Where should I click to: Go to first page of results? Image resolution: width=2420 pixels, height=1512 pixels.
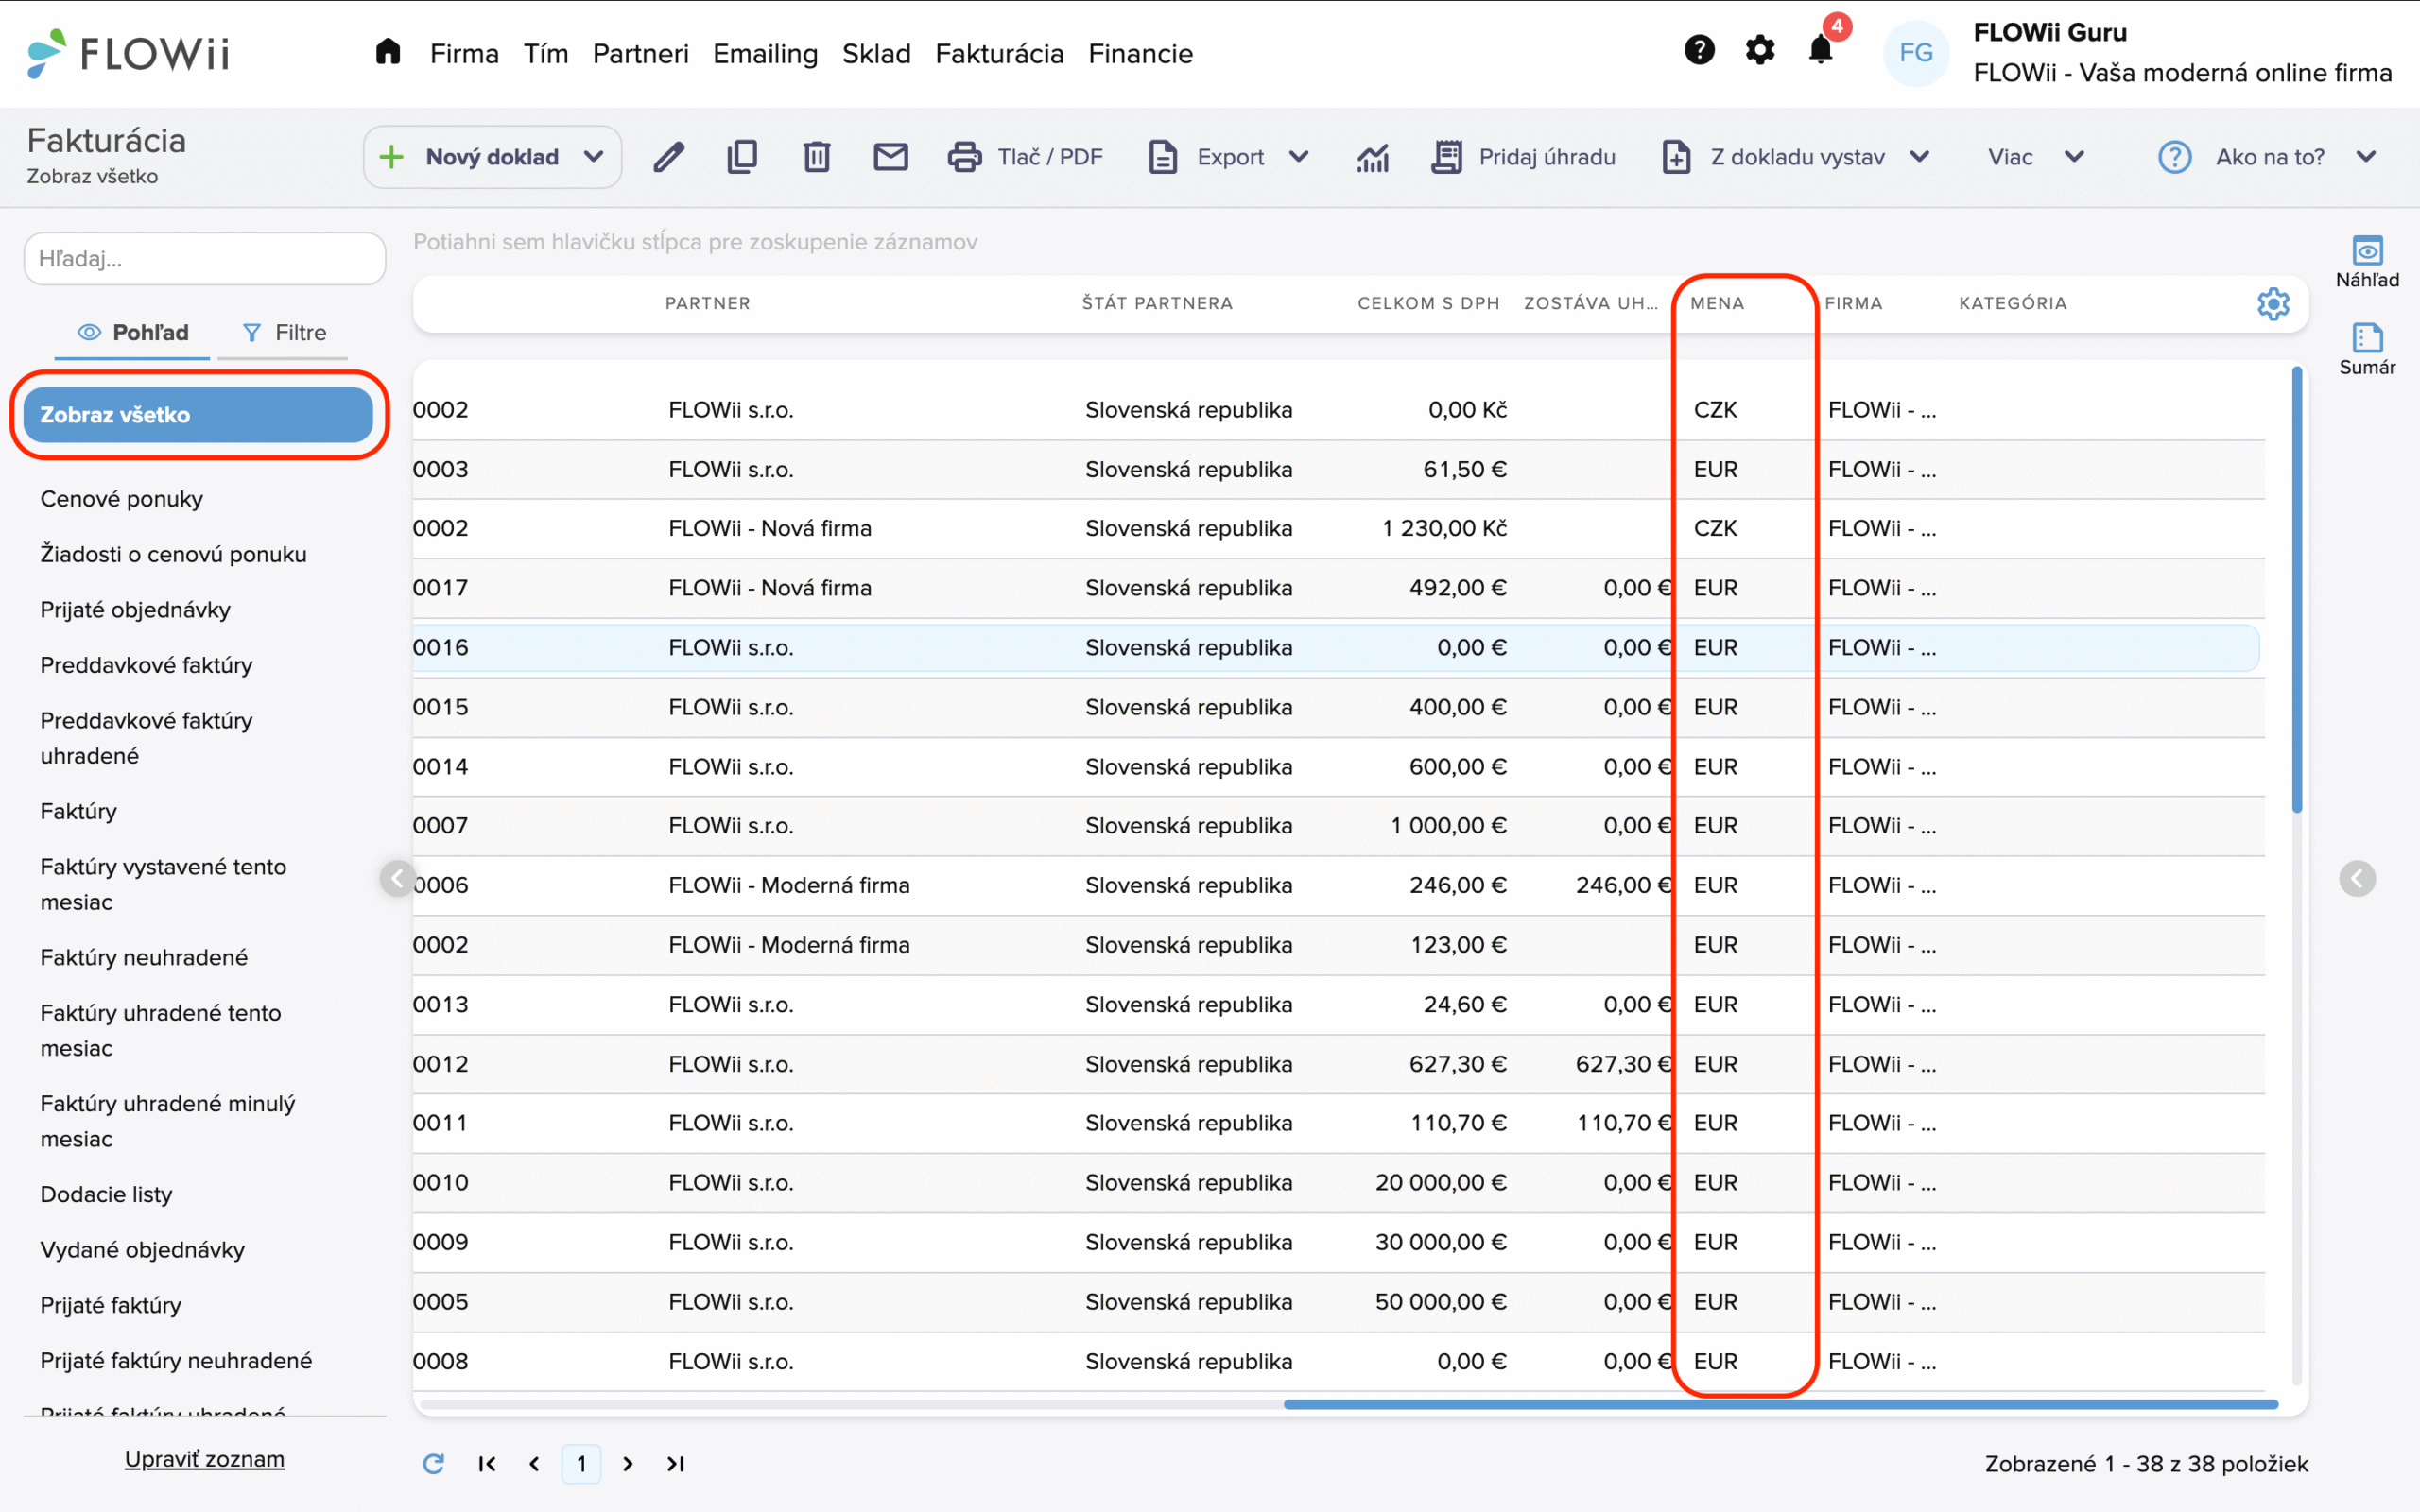coord(487,1463)
